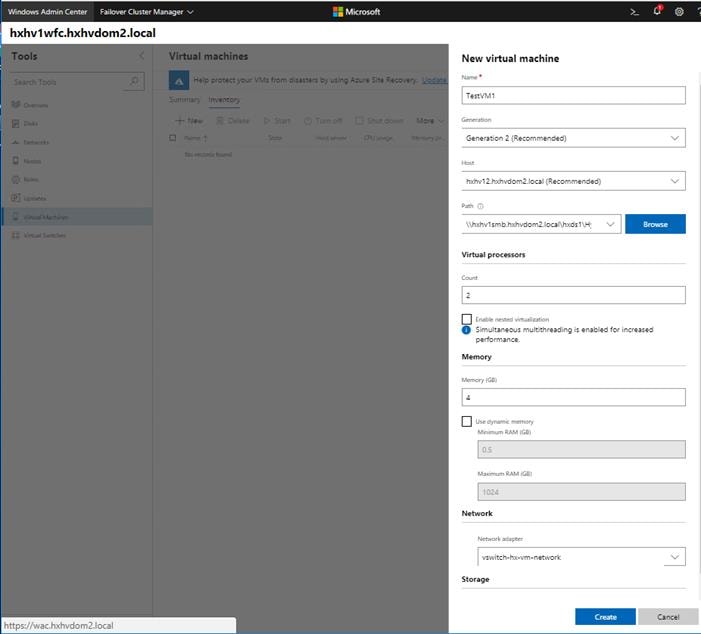Click the square icon of Shut down

pyautogui.click(x=359, y=121)
